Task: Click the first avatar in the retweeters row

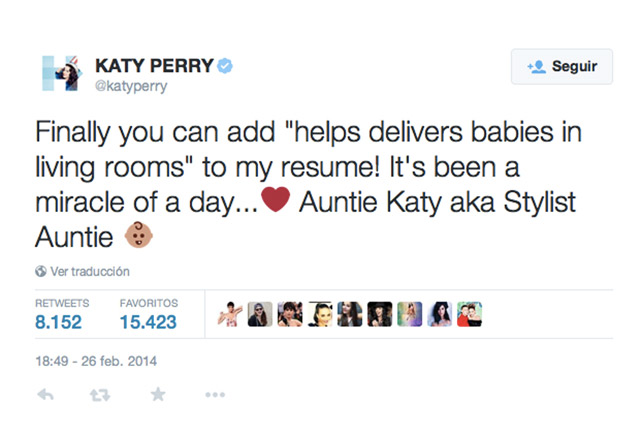Action: (231, 315)
